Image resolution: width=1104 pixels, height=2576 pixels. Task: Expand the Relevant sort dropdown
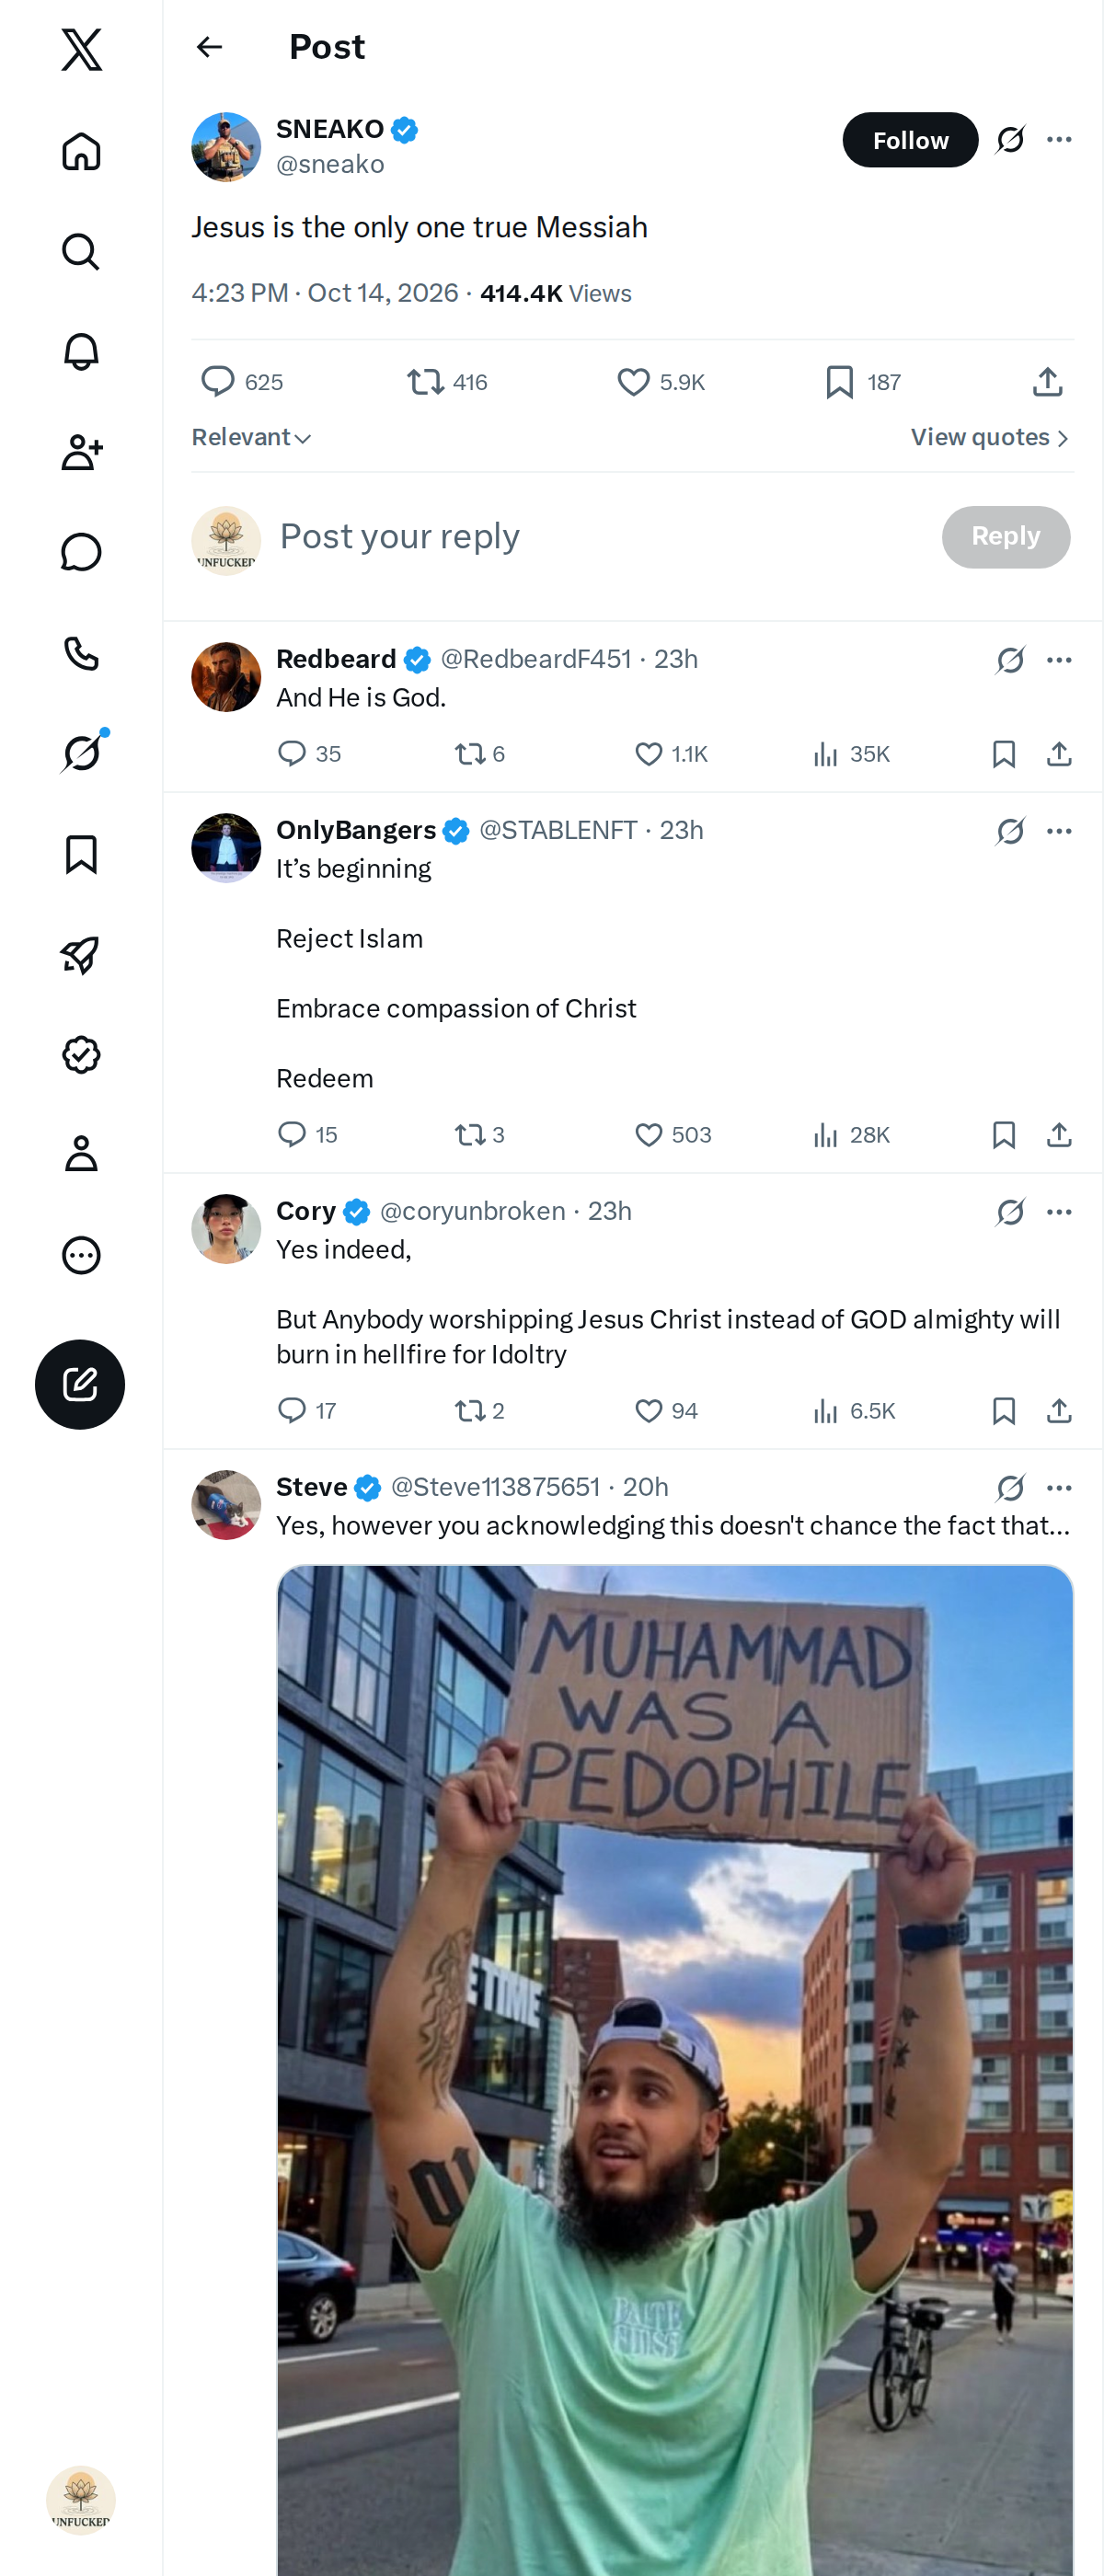pyautogui.click(x=251, y=438)
